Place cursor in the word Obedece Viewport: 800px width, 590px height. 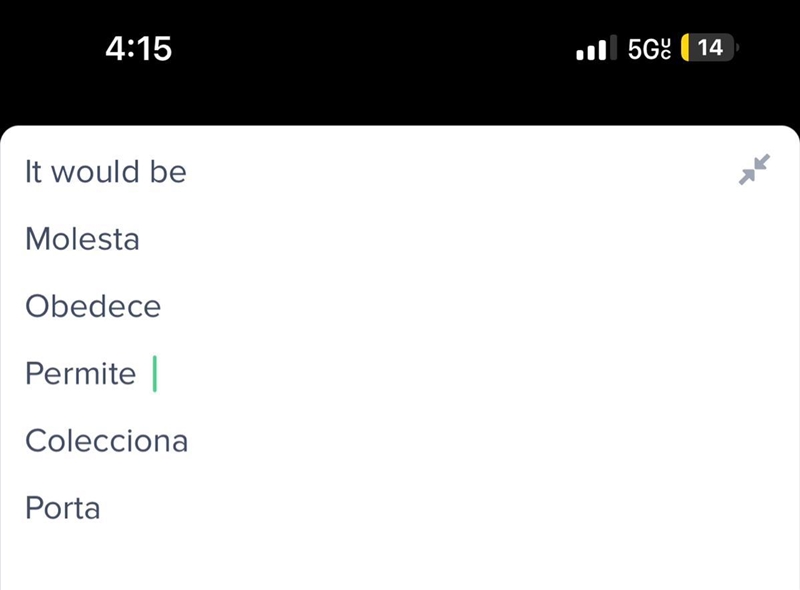click(93, 306)
